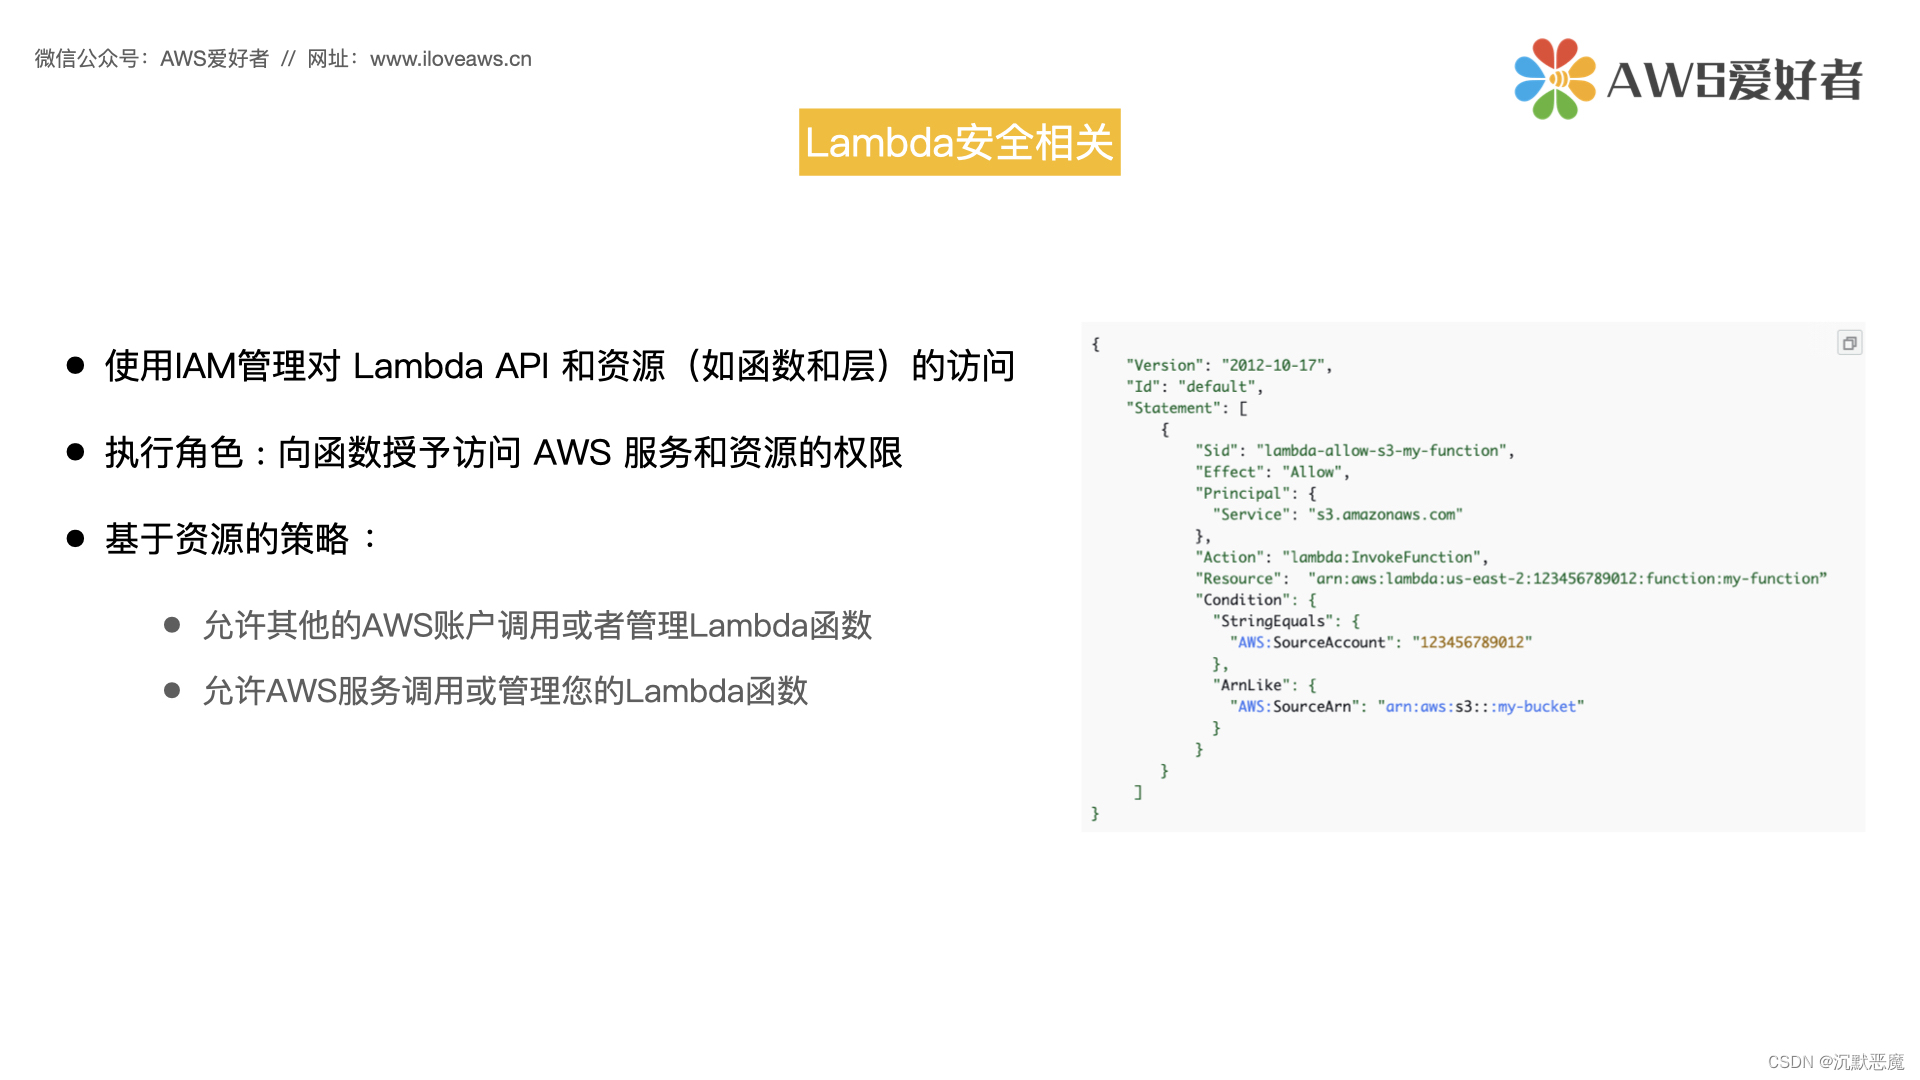Screen dimensions: 1920x1080
Task: Click the AWS:SourceArn my-bucket line
Action: 1406,706
